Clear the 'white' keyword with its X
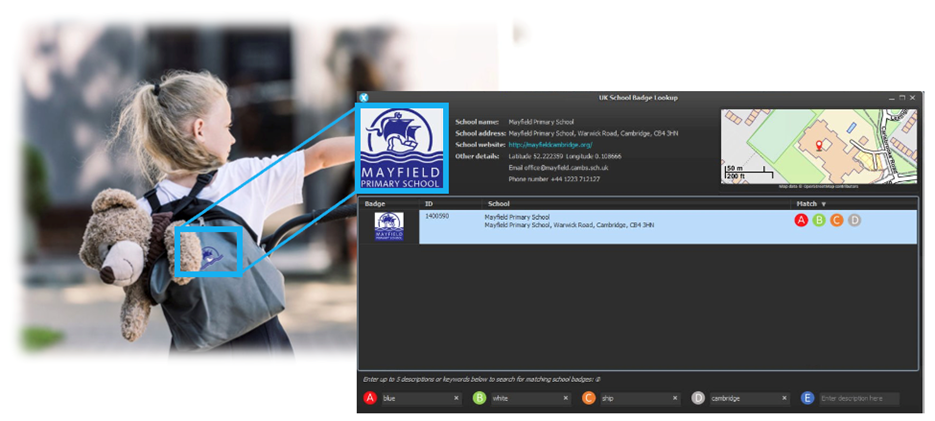Image resolution: width=935 pixels, height=421 pixels. click(x=565, y=398)
